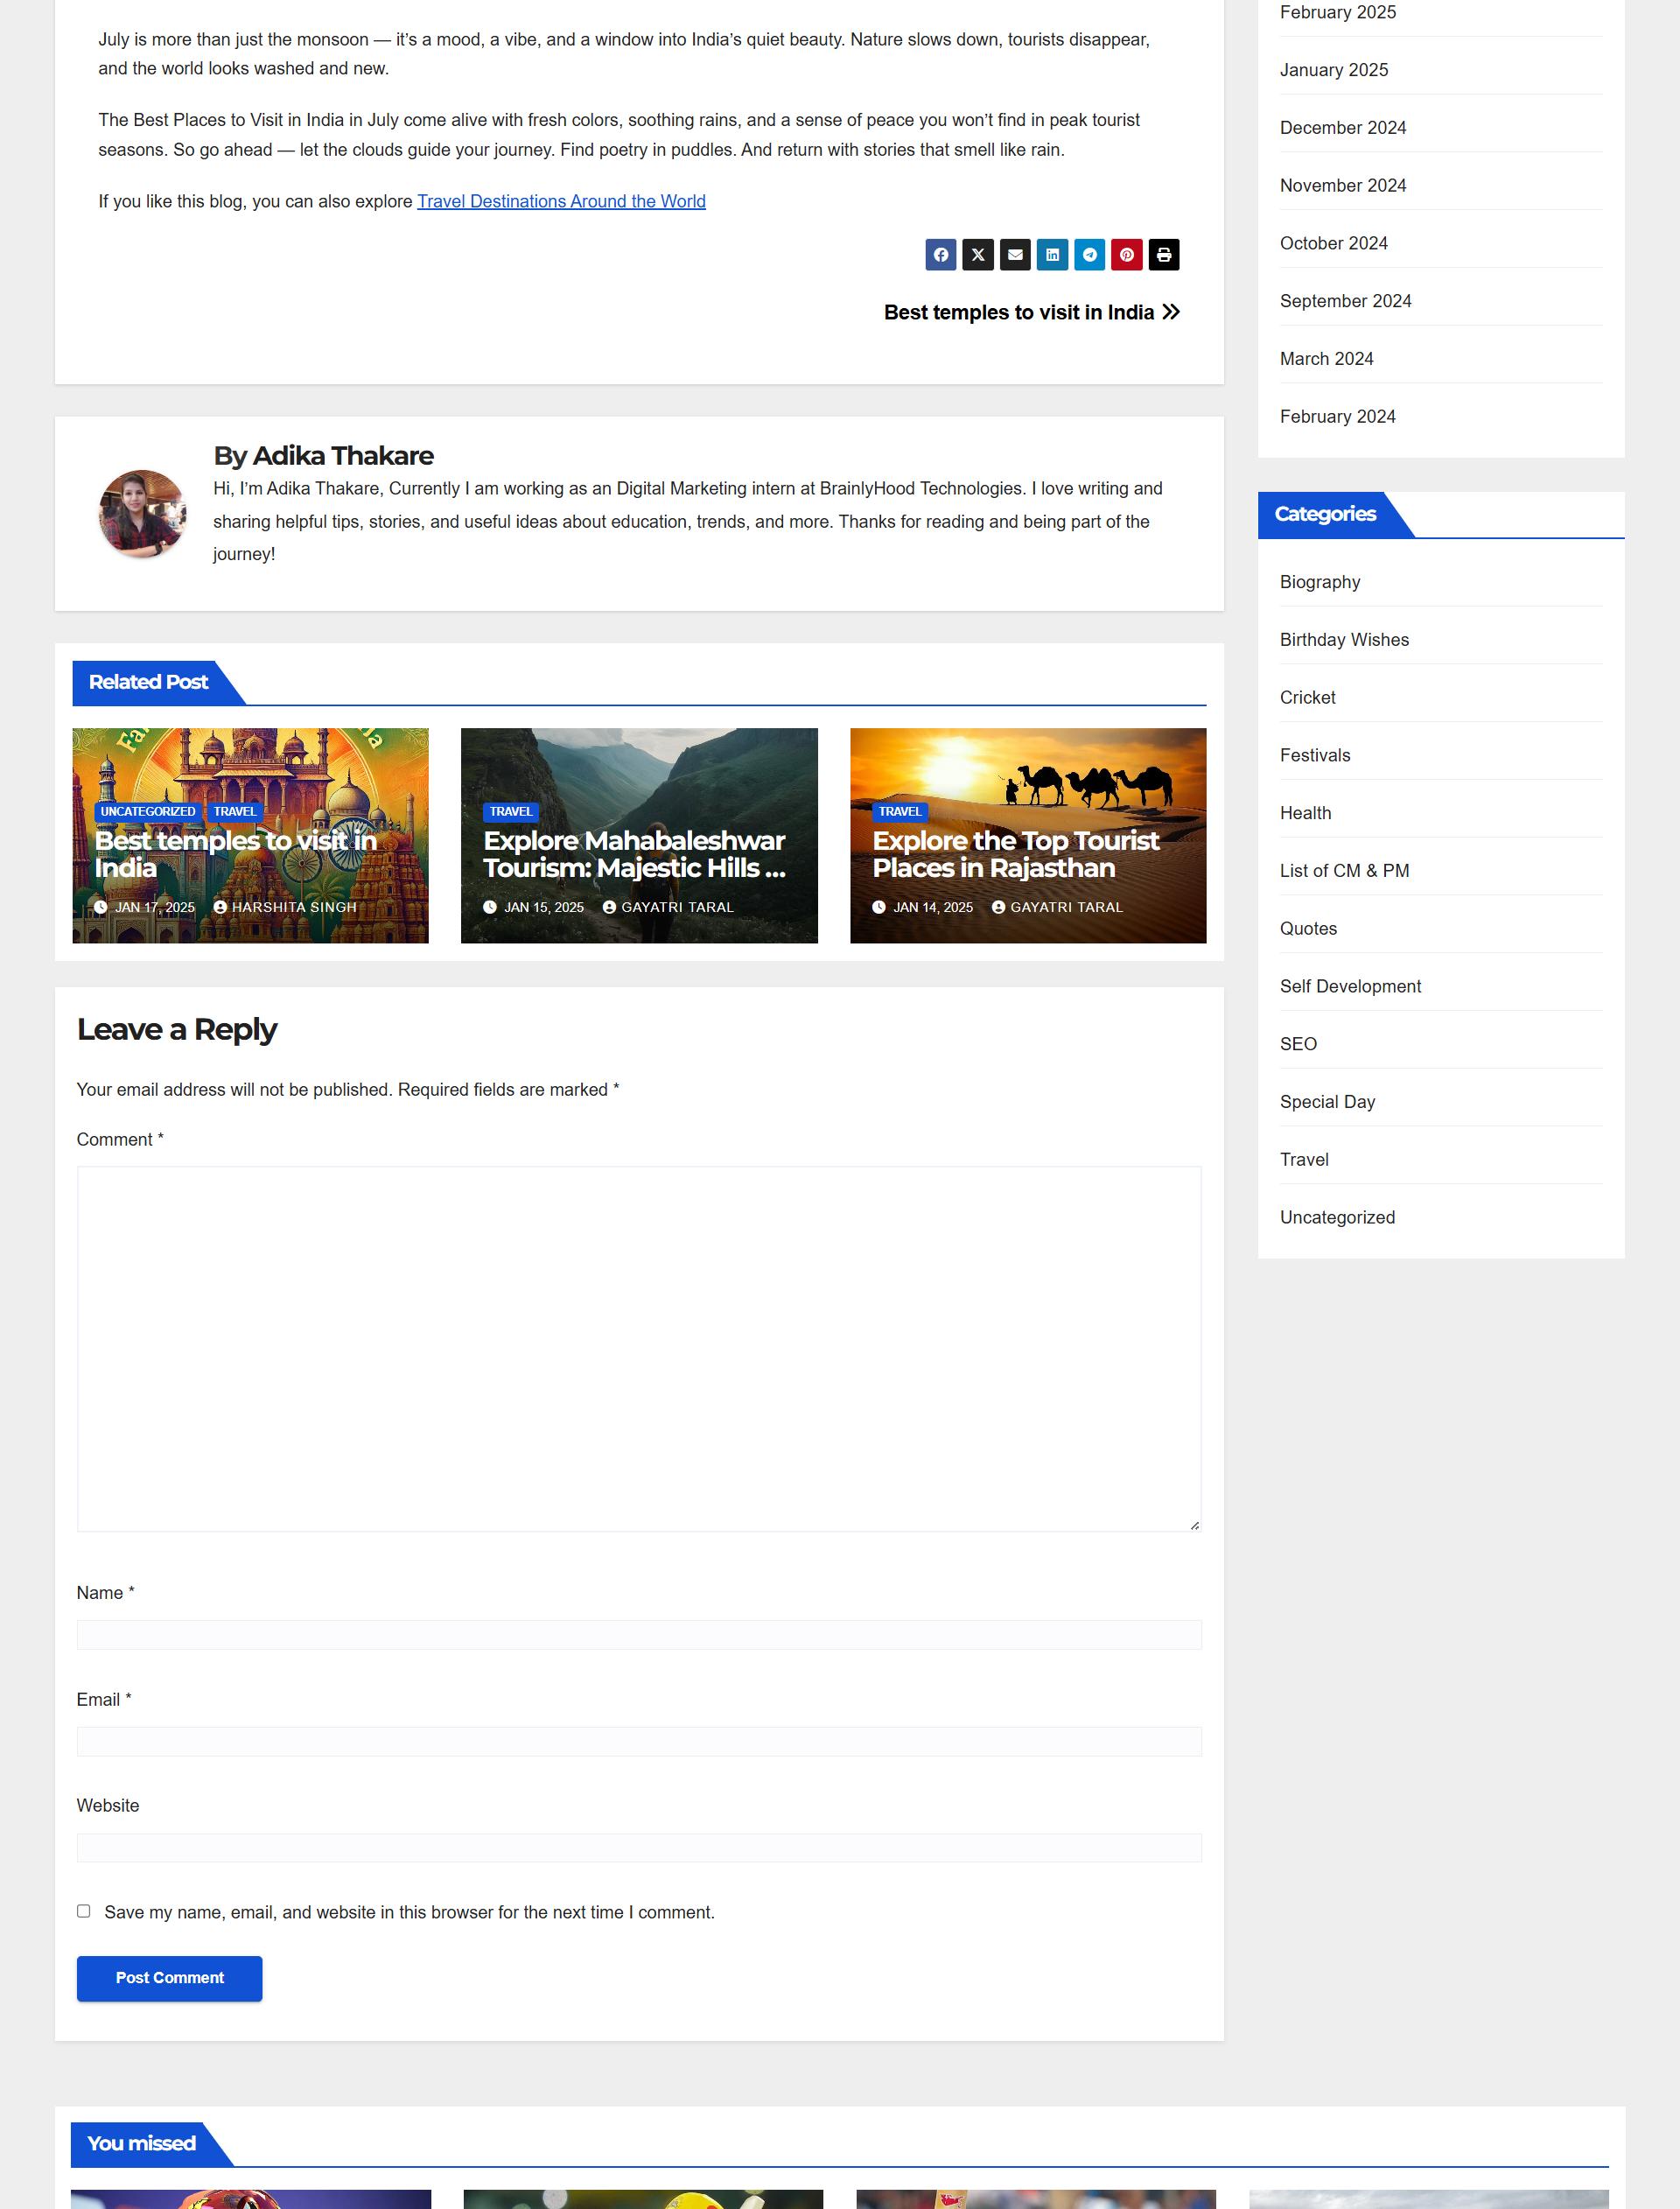Share via the Telegram icon

[1089, 255]
